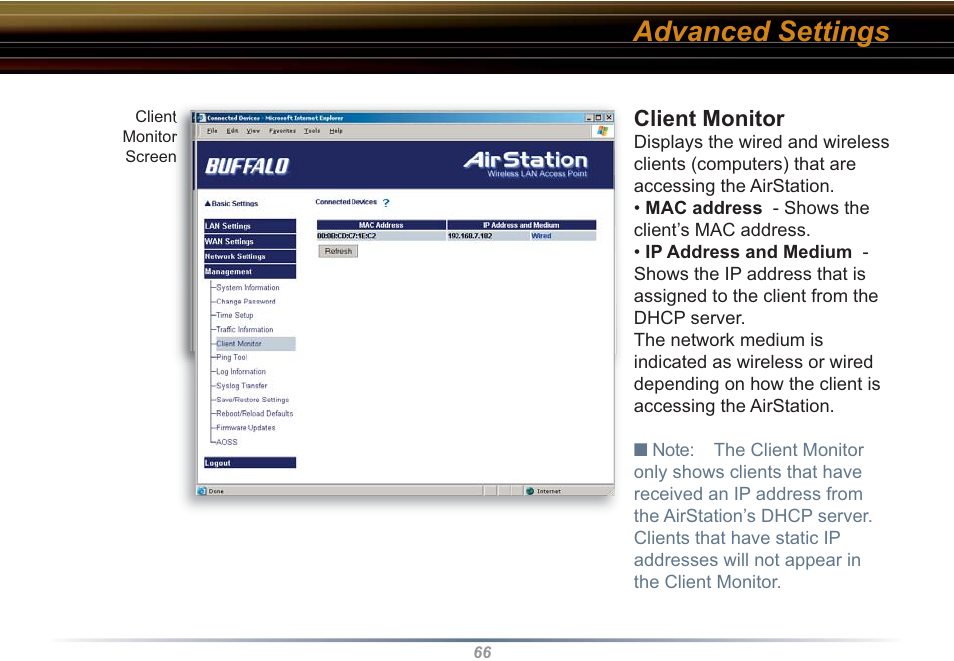This screenshot has height=661, width=954.
Task: Maximize the Internet Explorer window
Action: tap(598, 117)
